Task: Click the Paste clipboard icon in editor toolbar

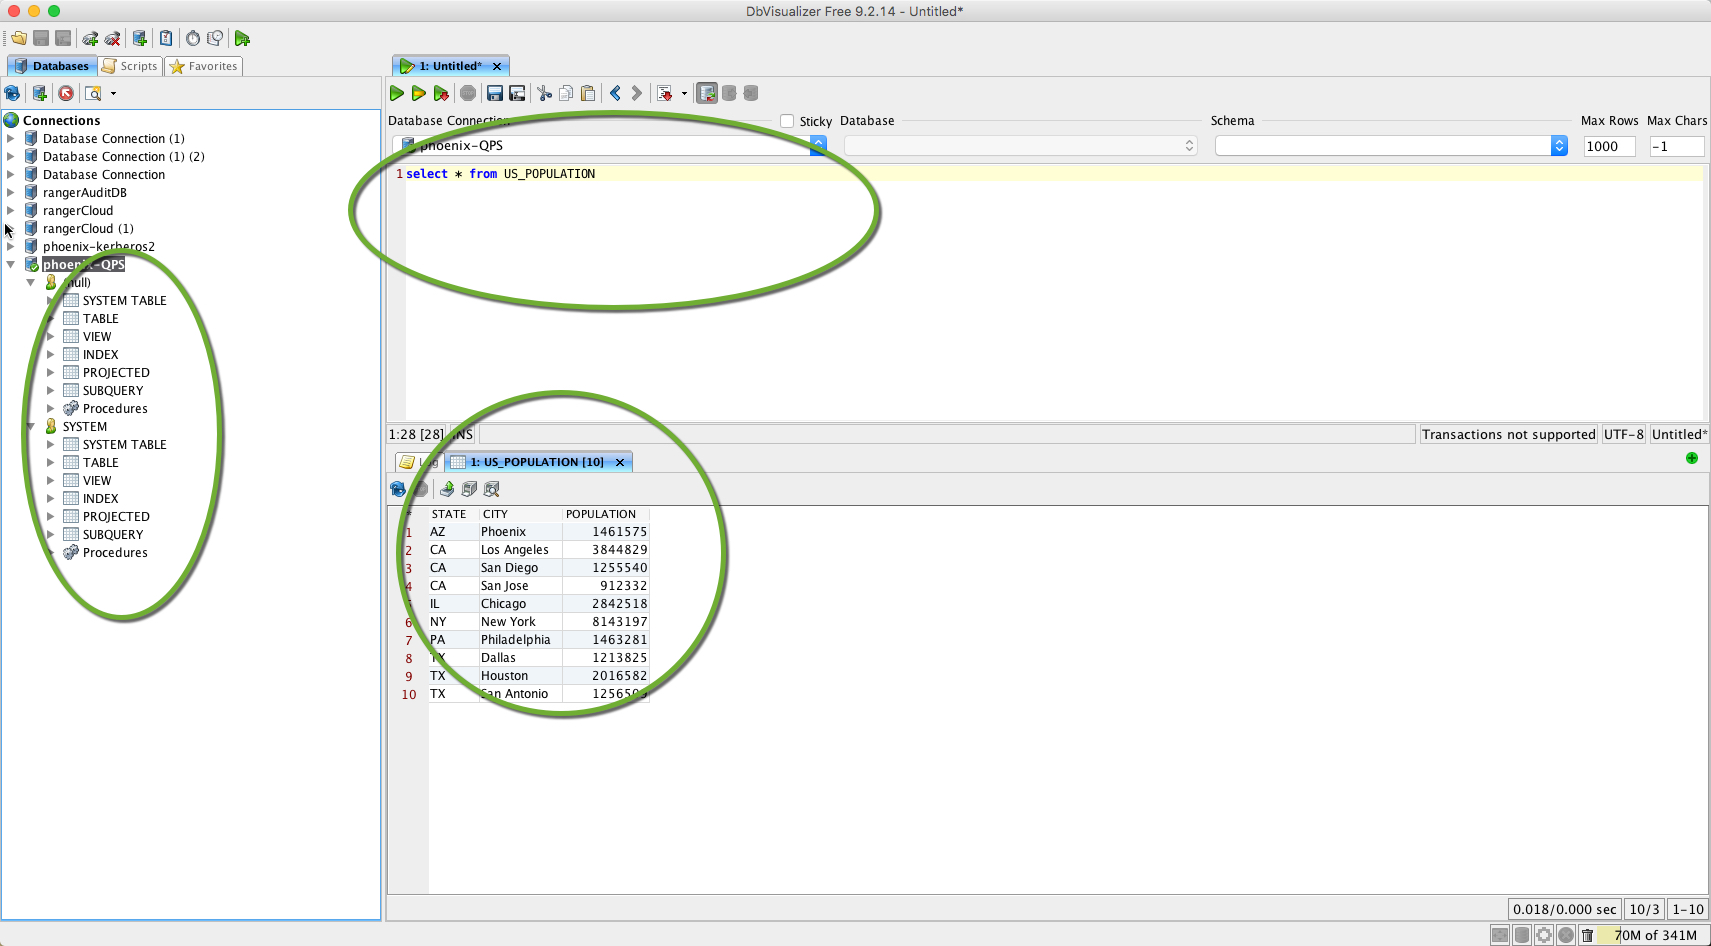Action: pos(588,93)
